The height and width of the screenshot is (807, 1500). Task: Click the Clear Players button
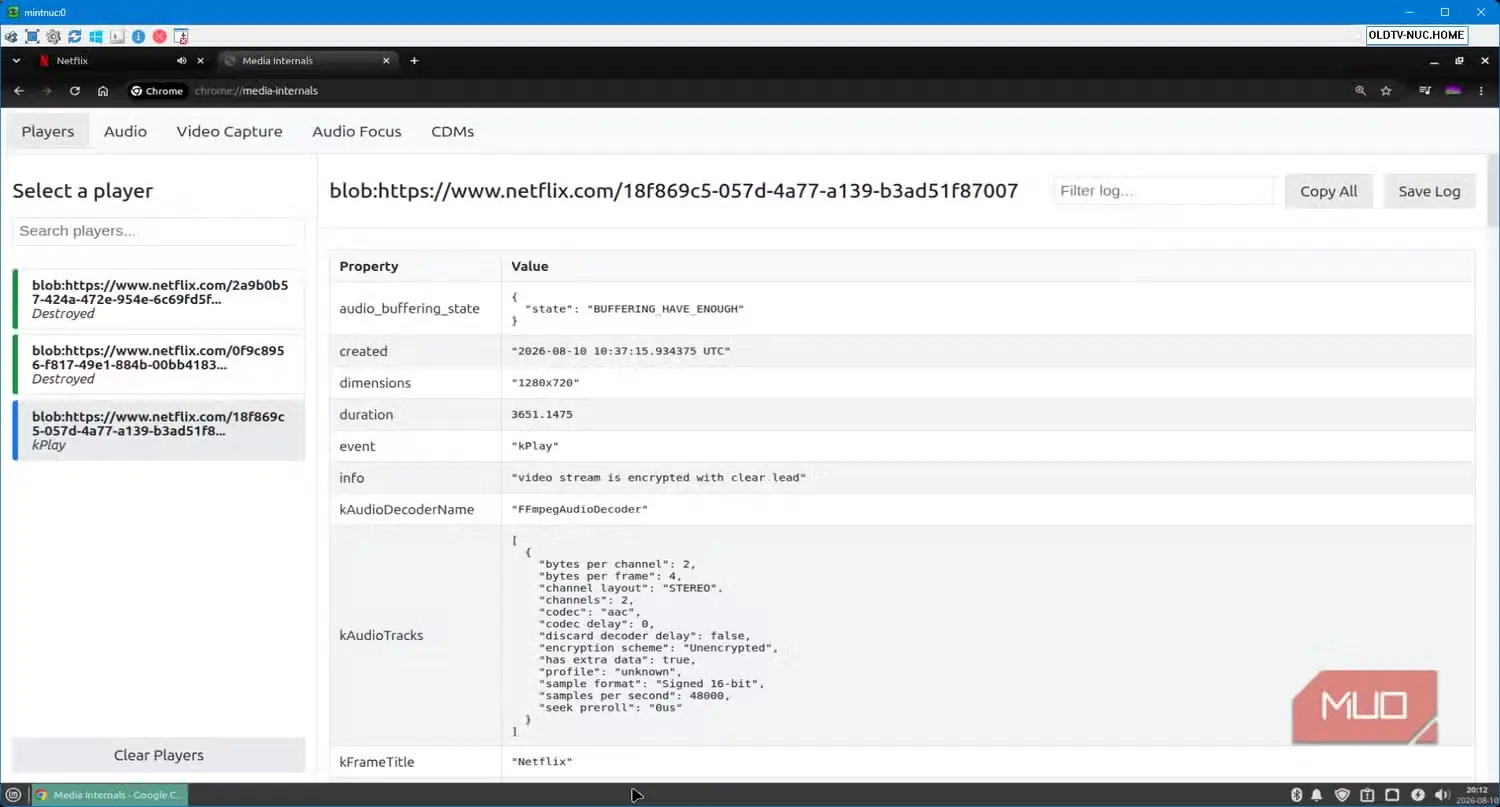(x=158, y=755)
